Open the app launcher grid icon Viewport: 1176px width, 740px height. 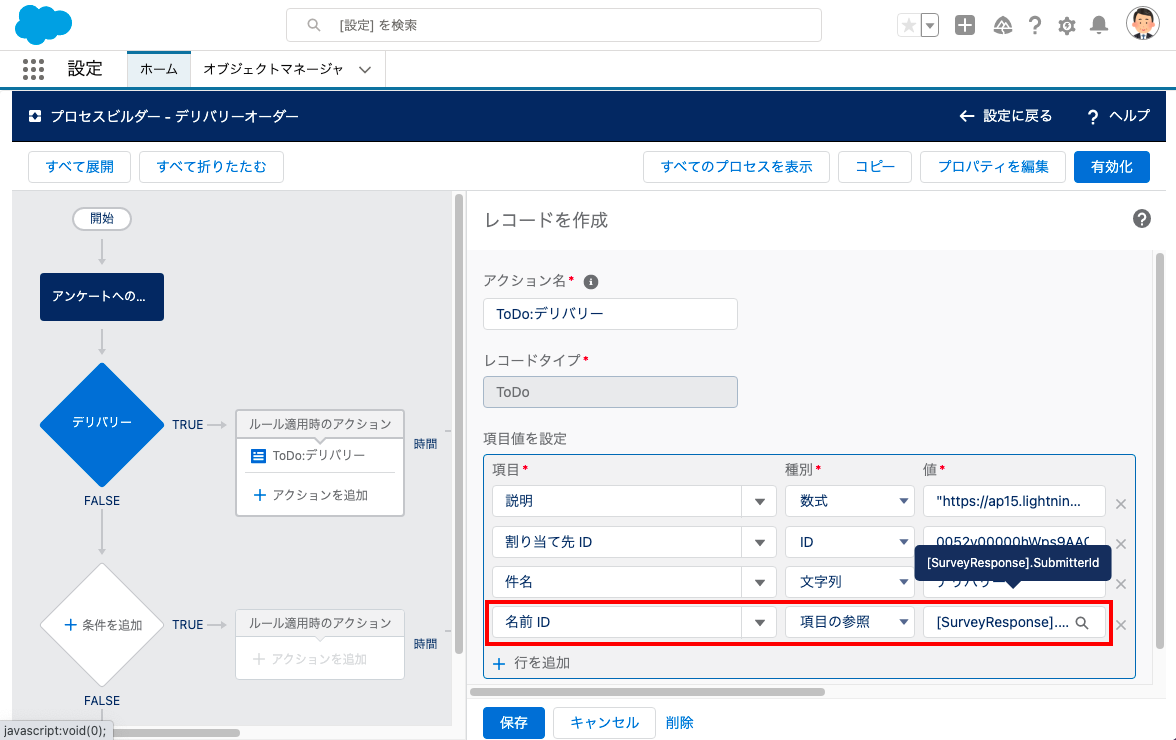[33, 69]
